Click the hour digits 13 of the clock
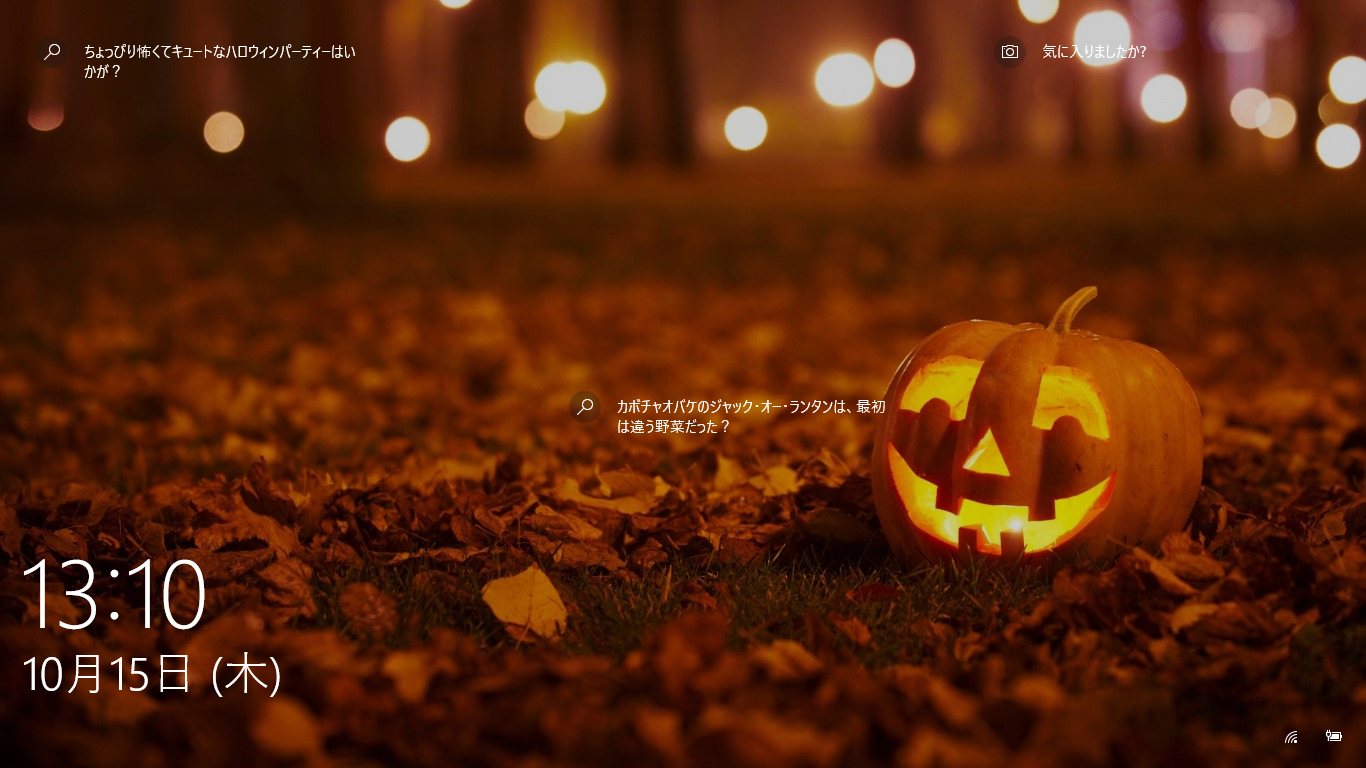1366x768 pixels. click(x=62, y=596)
